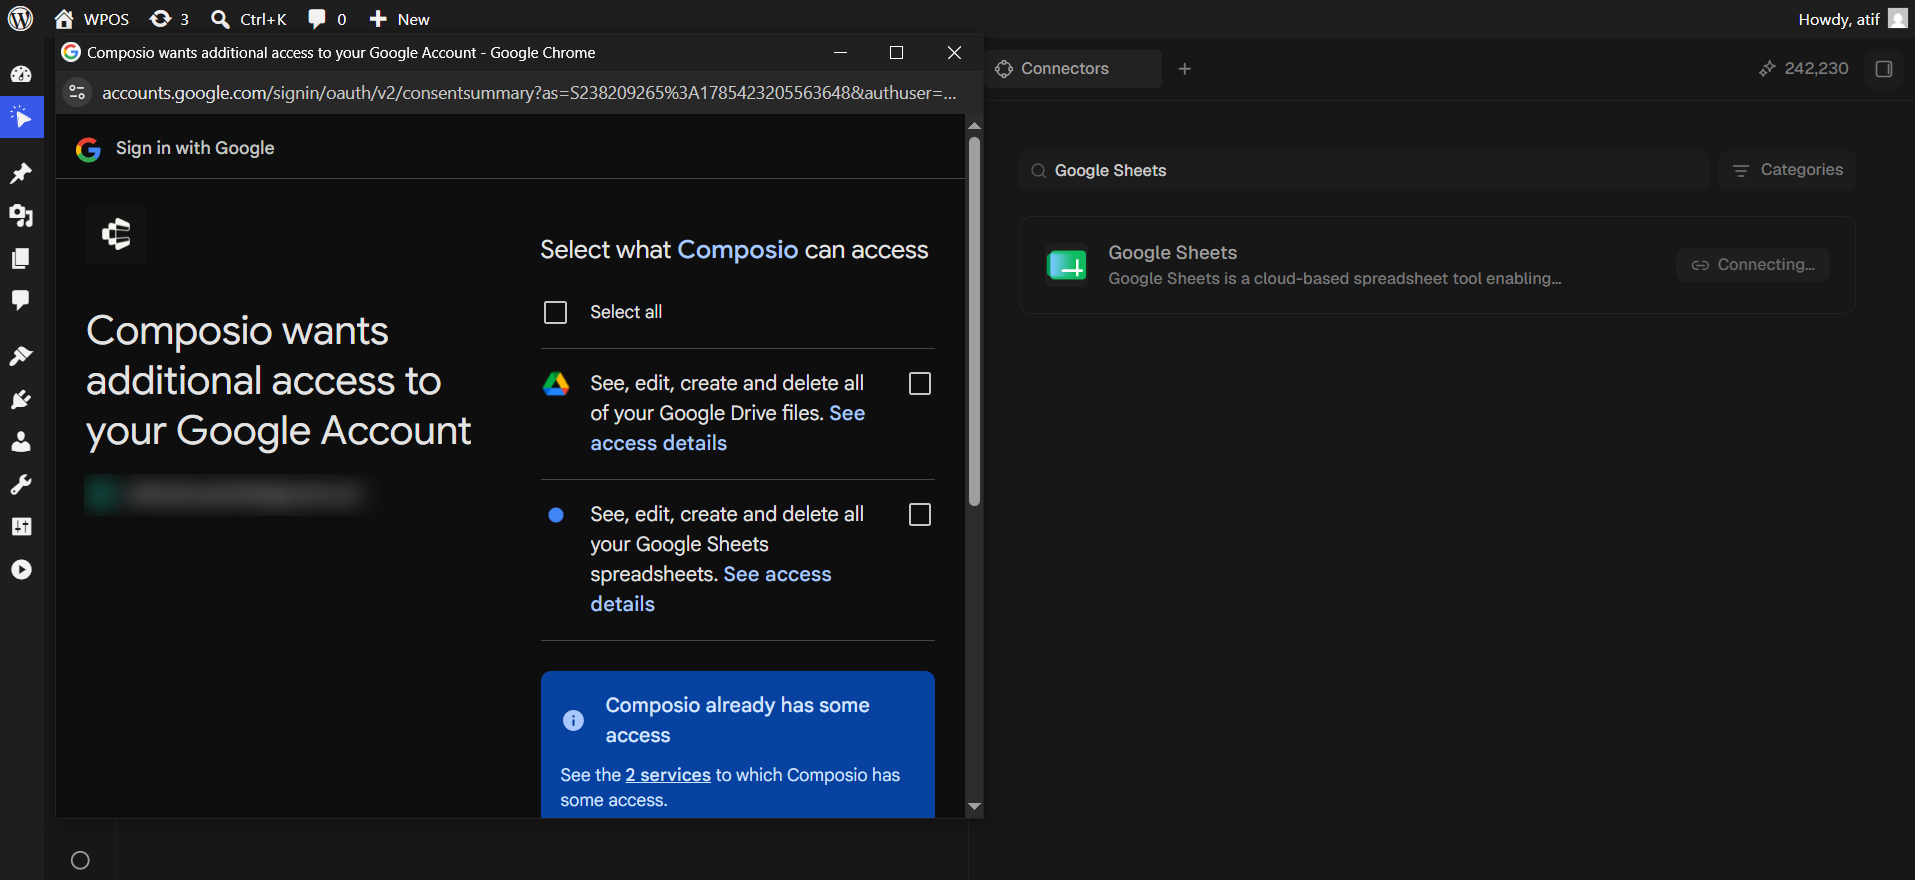Viewport: 1915px width, 880px height.
Task: Open the Dashboard sidebar icon
Action: (x=21, y=74)
